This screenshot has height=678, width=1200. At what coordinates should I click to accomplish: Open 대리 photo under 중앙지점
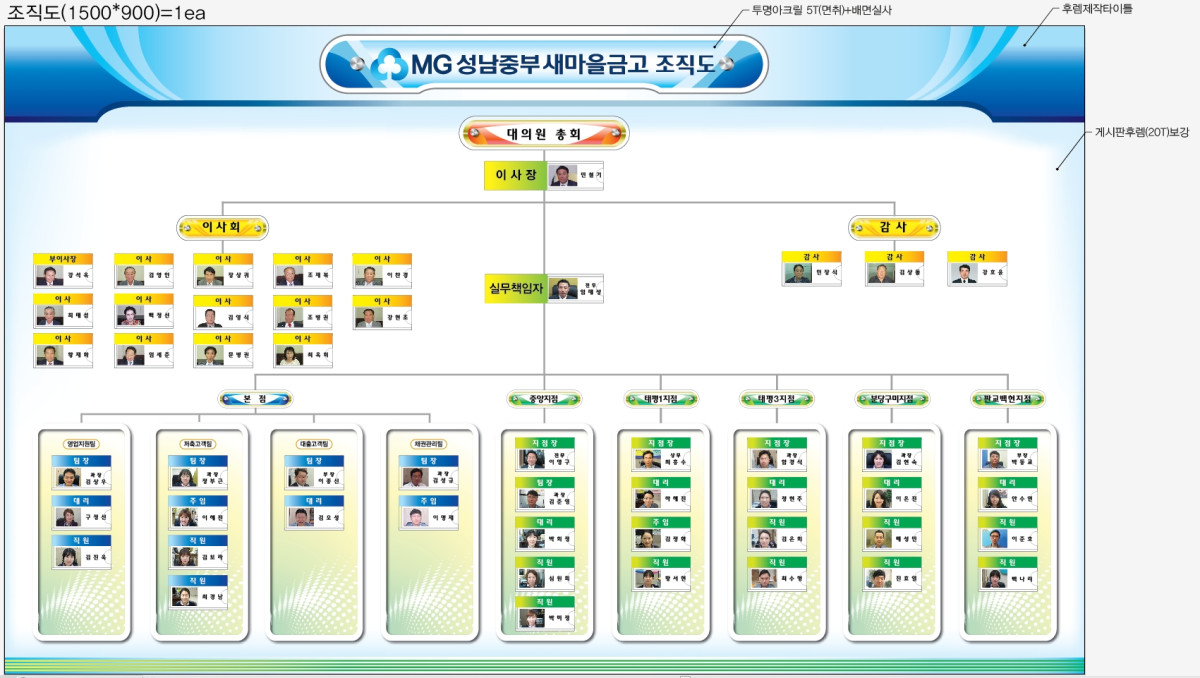531,540
